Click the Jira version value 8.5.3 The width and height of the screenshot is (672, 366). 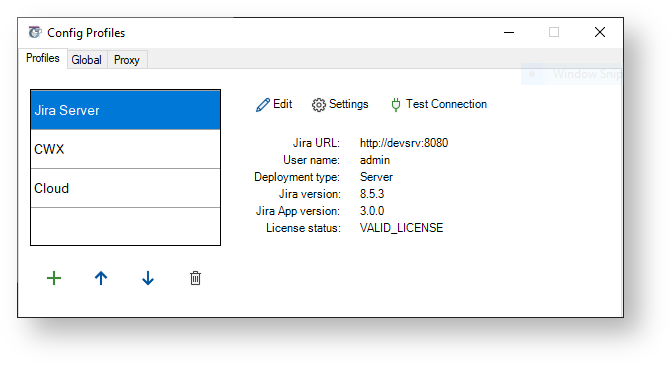pyautogui.click(x=372, y=194)
